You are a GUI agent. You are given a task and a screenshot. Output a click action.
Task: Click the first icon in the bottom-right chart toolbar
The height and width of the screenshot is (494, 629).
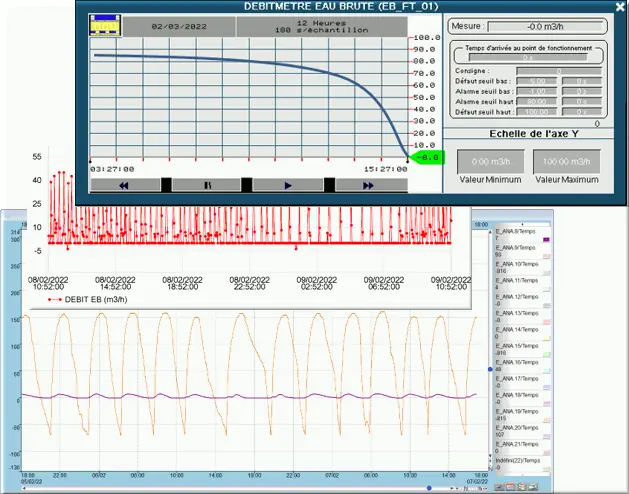(499, 487)
